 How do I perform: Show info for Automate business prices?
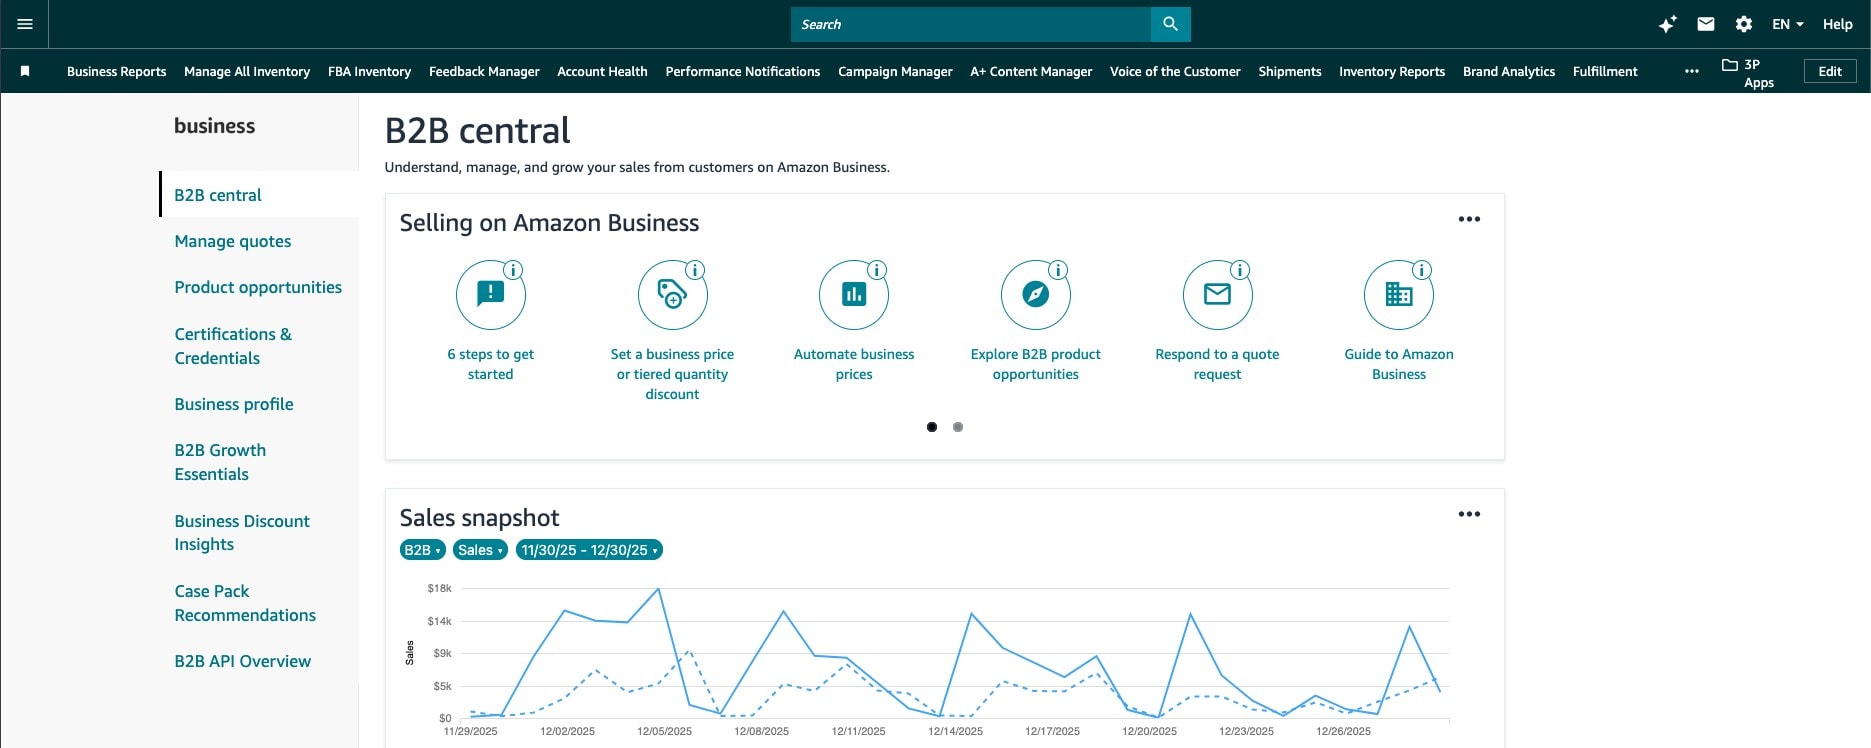(x=877, y=270)
